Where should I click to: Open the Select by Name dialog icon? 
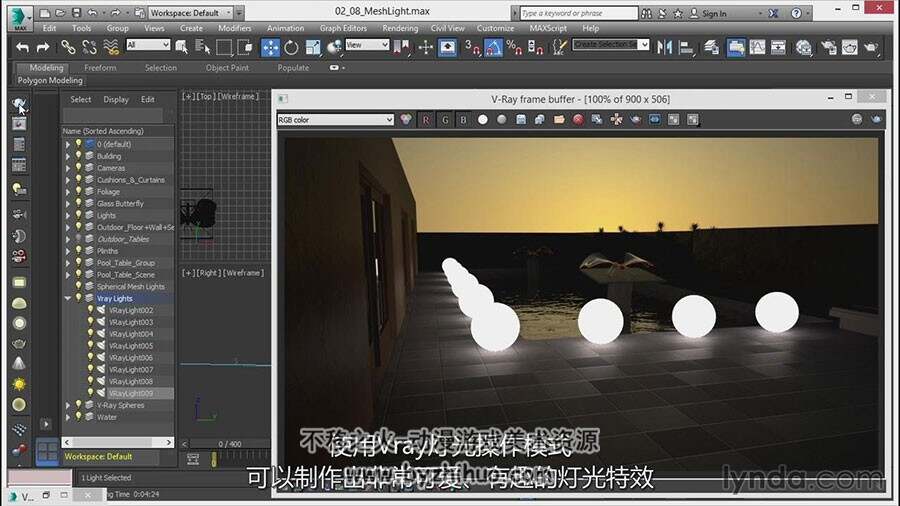203,47
